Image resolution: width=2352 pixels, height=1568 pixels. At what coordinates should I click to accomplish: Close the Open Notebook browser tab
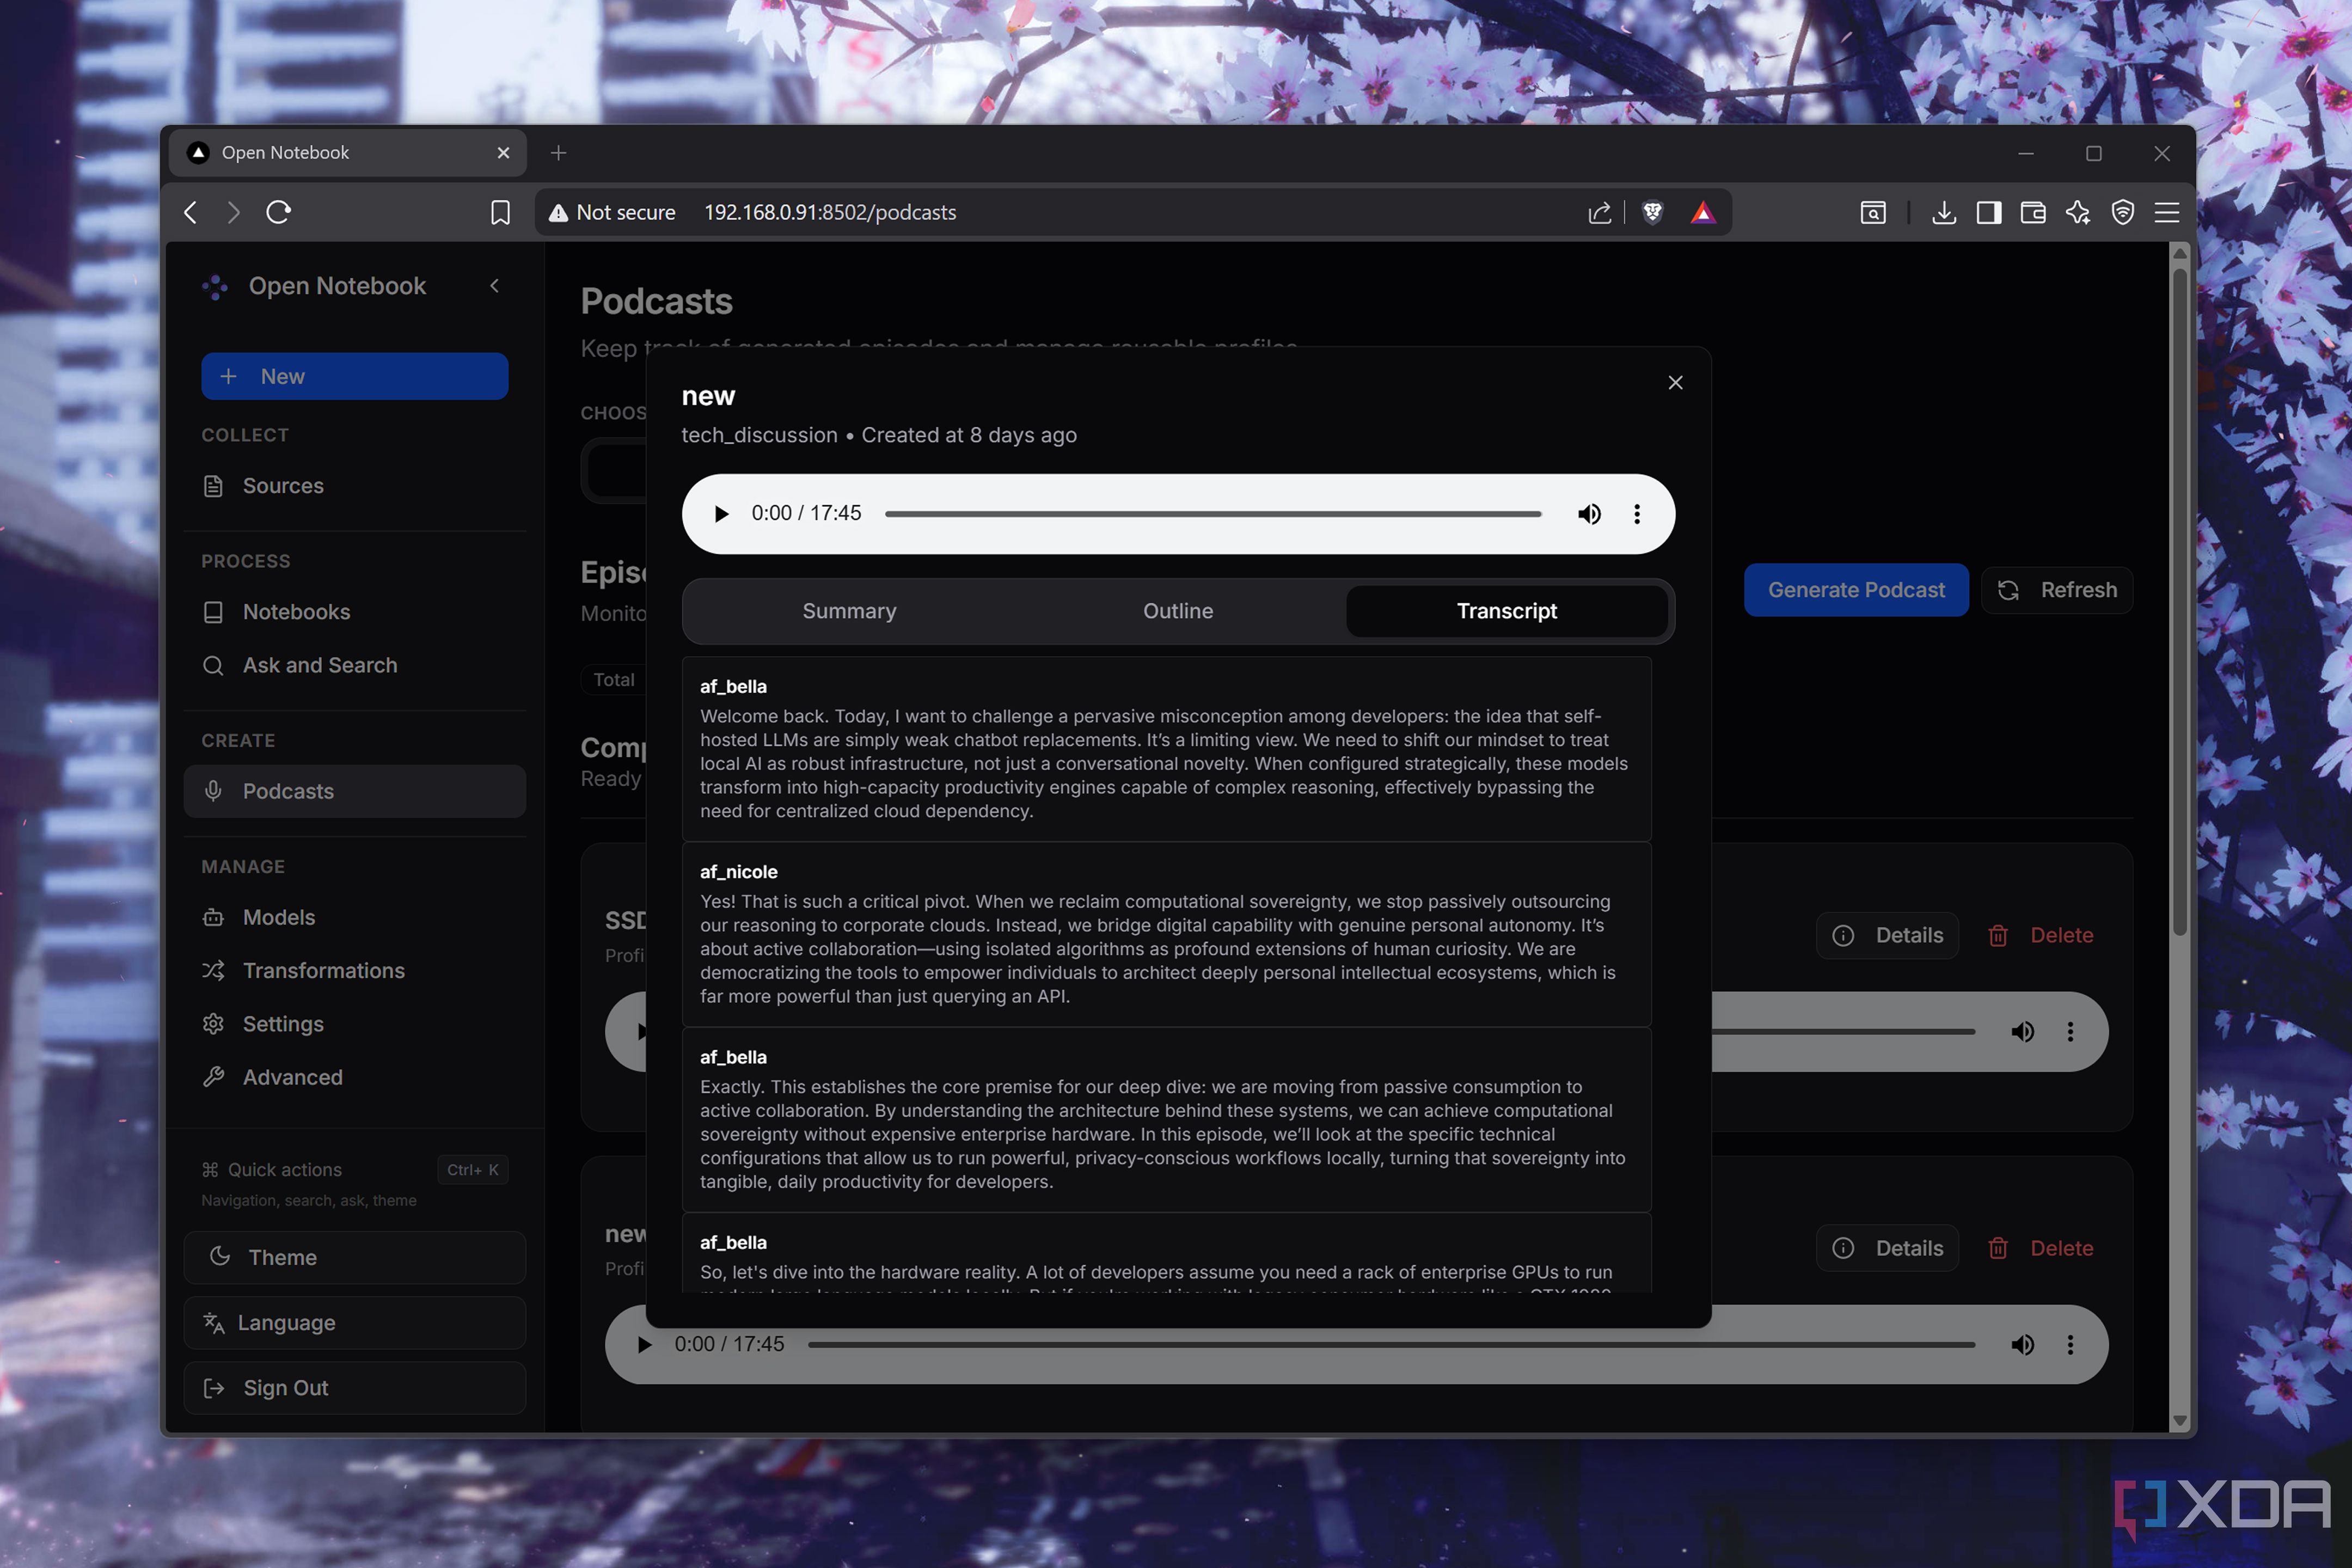[503, 153]
